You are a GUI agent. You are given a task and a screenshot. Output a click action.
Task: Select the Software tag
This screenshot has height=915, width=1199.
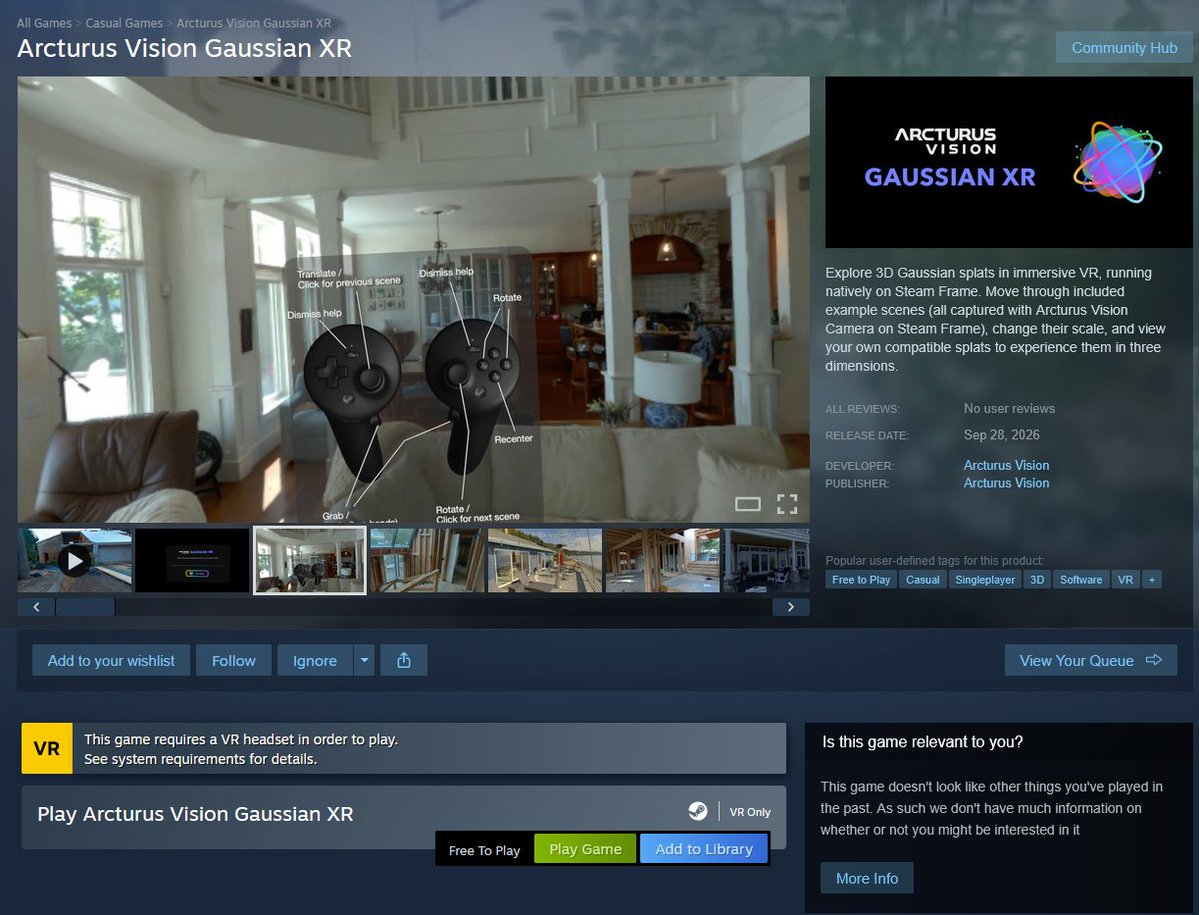[x=1080, y=579]
